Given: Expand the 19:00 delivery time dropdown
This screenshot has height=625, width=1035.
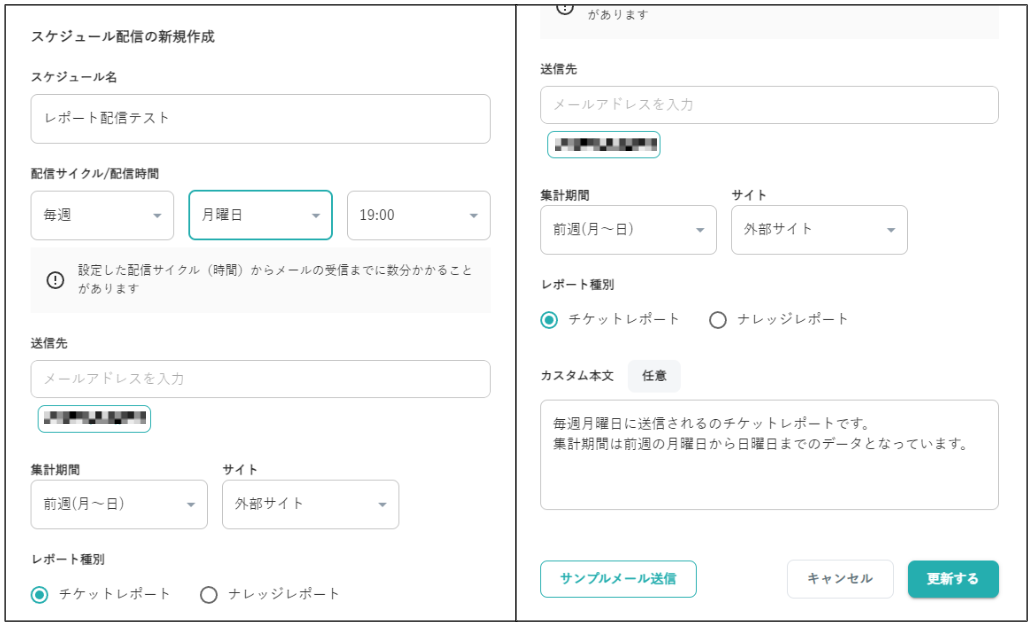Looking at the screenshot, I should point(419,215).
